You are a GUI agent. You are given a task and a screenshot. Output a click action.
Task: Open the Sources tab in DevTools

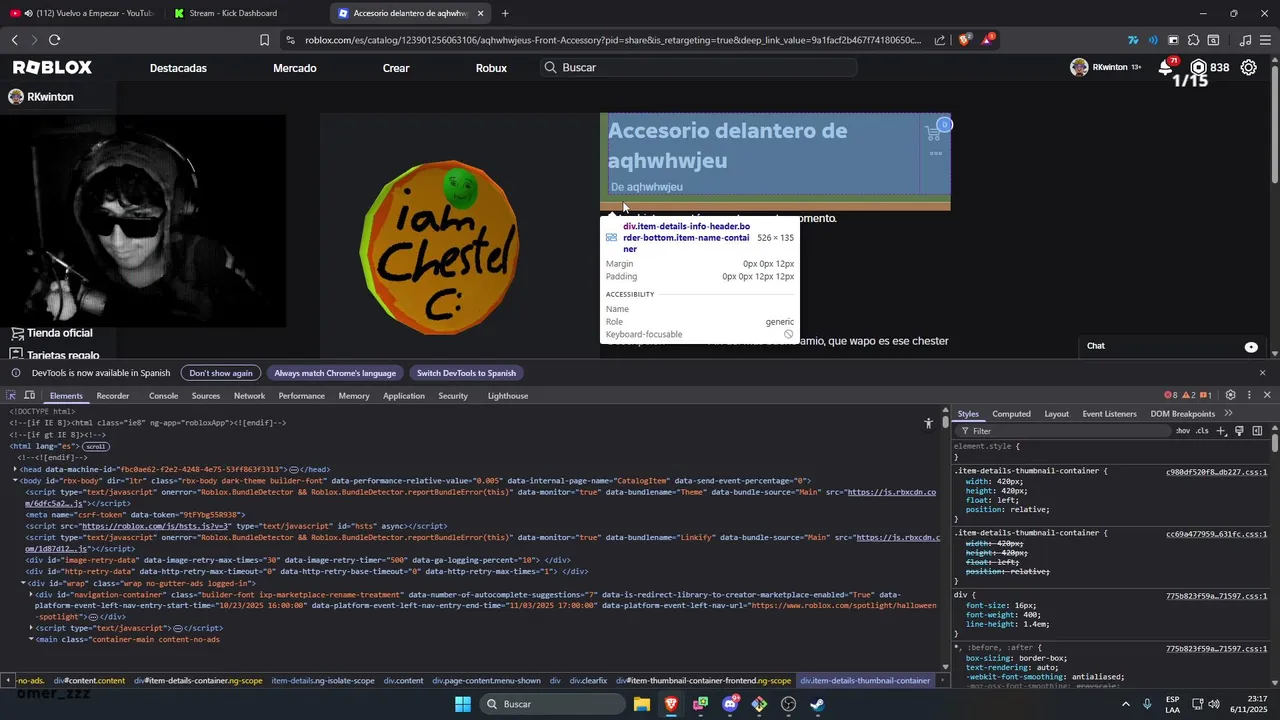click(205, 396)
